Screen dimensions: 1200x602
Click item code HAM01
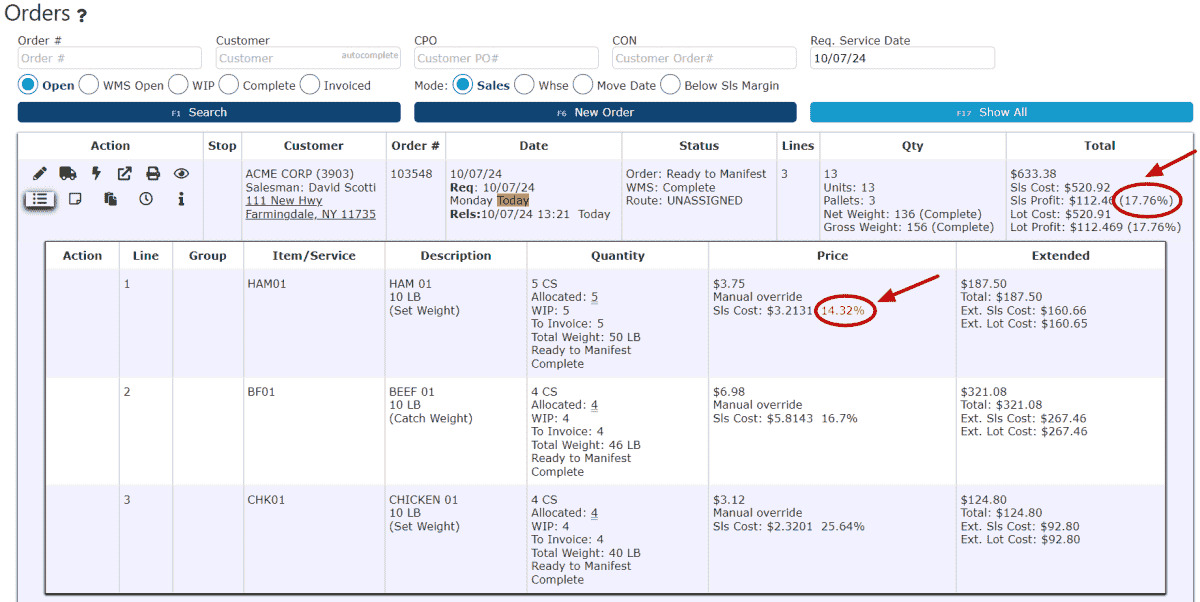point(267,284)
